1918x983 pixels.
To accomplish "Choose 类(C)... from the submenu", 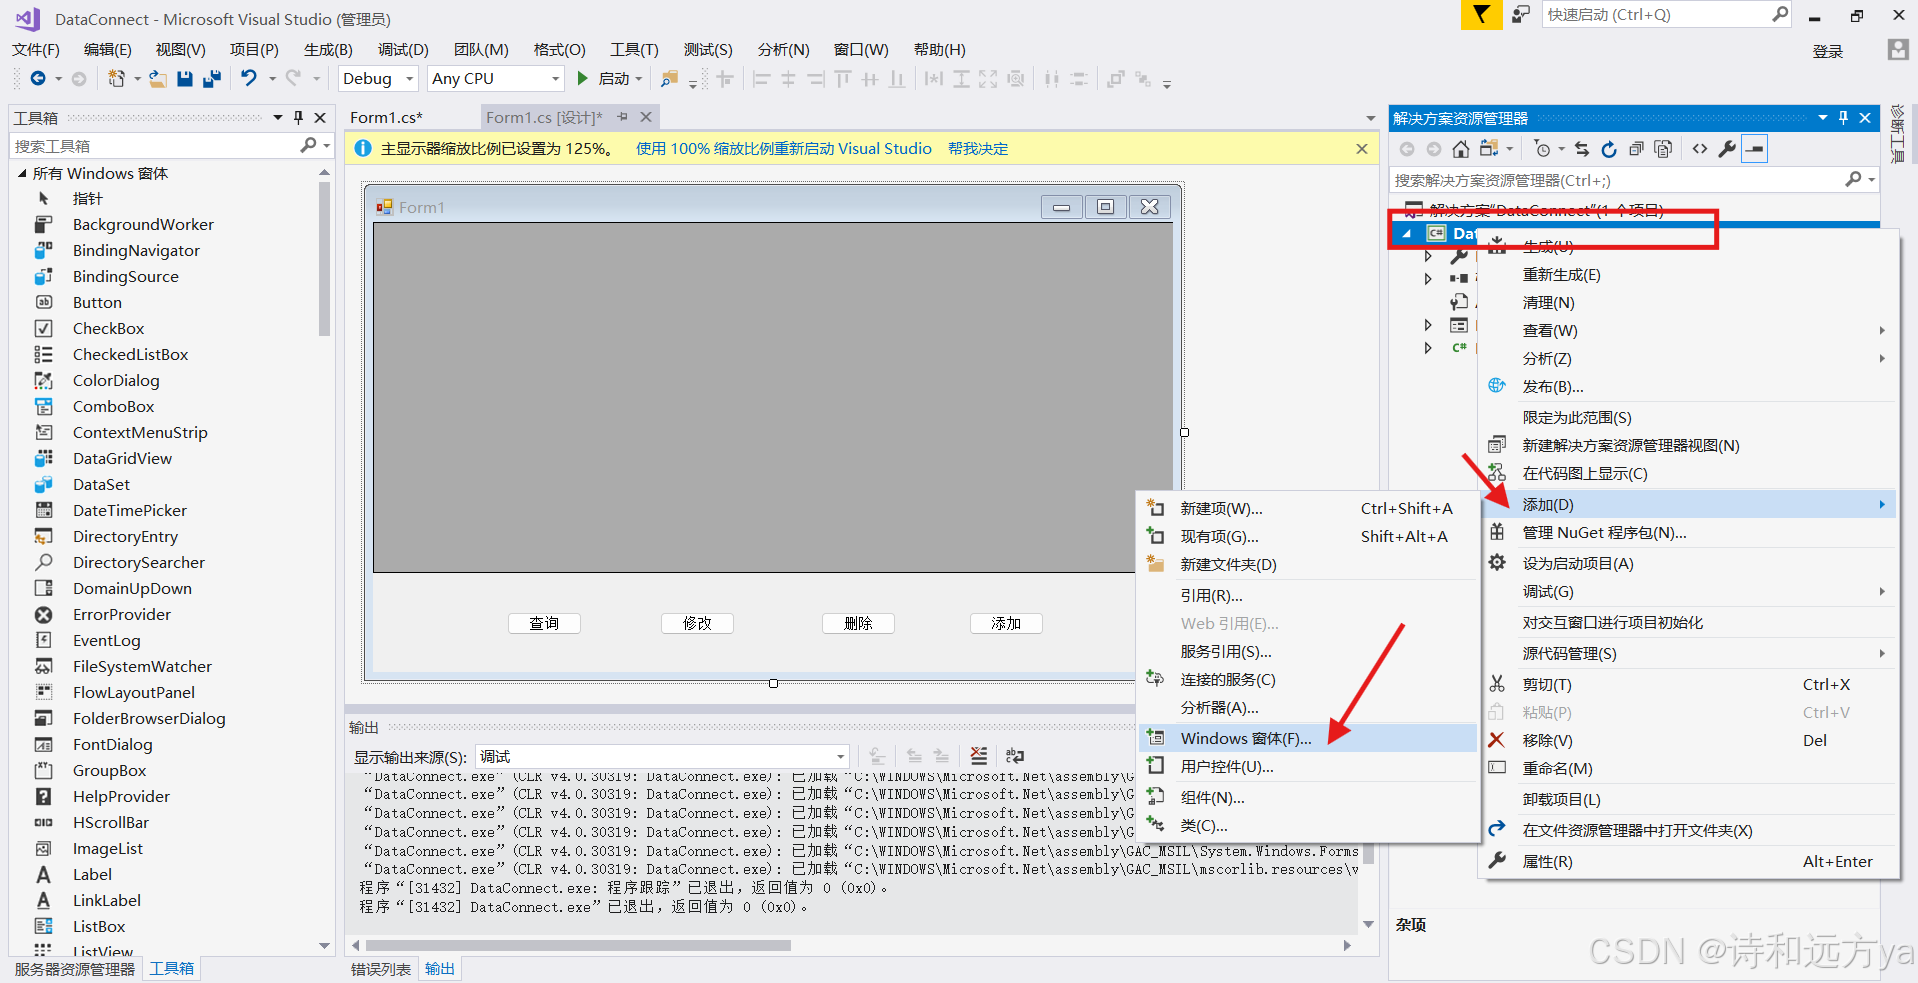I will click(1308, 825).
